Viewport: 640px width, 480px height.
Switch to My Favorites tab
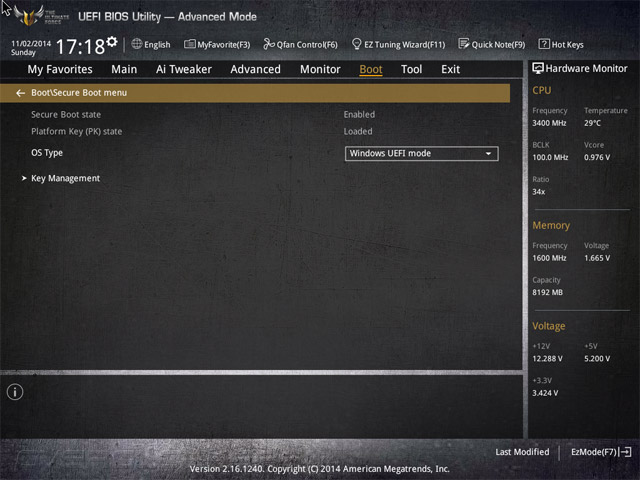tap(60, 69)
